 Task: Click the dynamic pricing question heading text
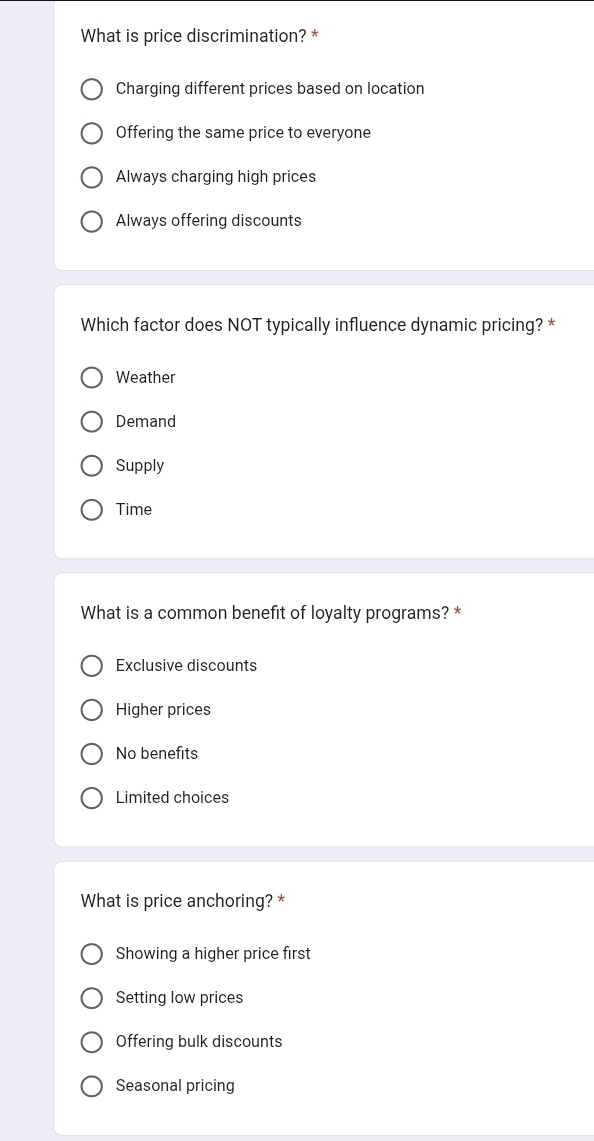pyautogui.click(x=312, y=325)
